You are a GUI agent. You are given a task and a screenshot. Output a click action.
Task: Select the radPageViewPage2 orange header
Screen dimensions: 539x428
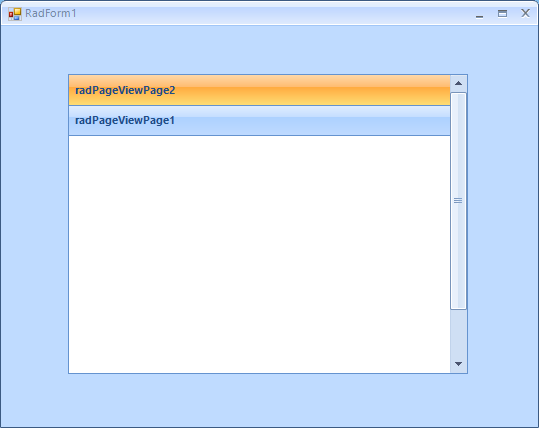(x=260, y=90)
